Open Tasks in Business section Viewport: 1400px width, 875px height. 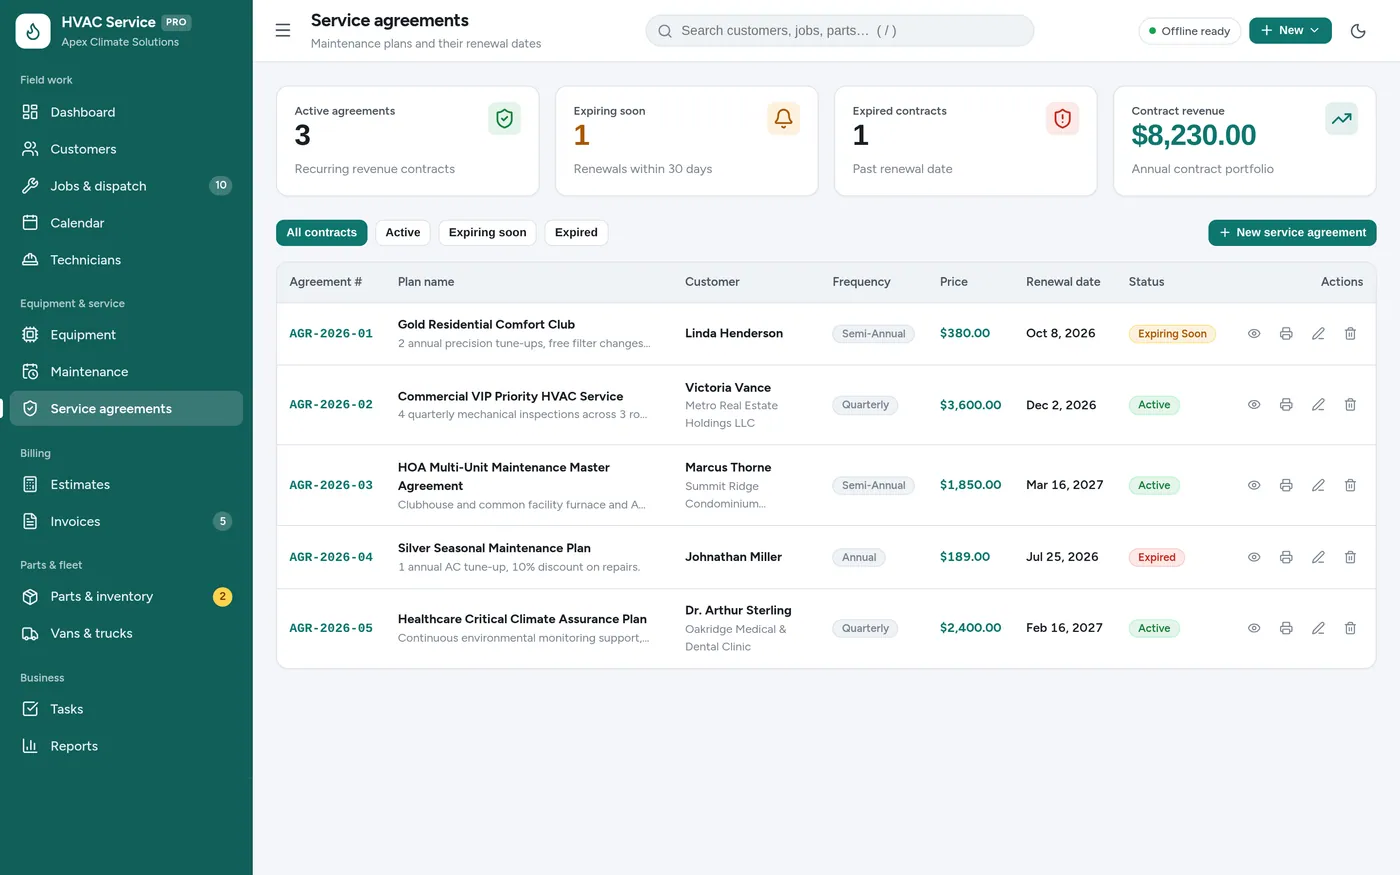pos(126,709)
